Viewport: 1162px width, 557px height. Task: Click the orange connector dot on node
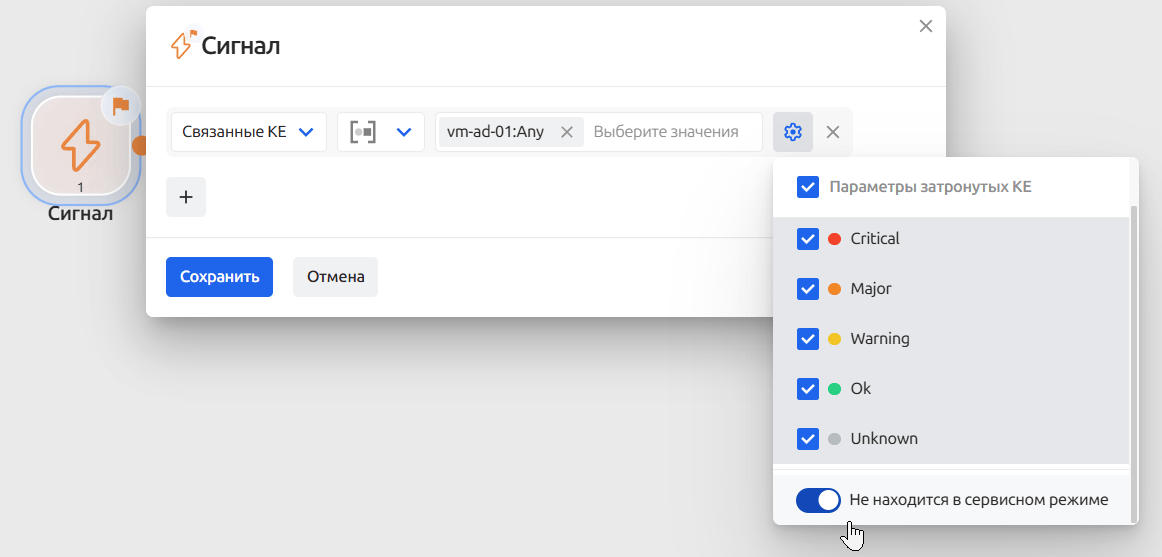(140, 145)
